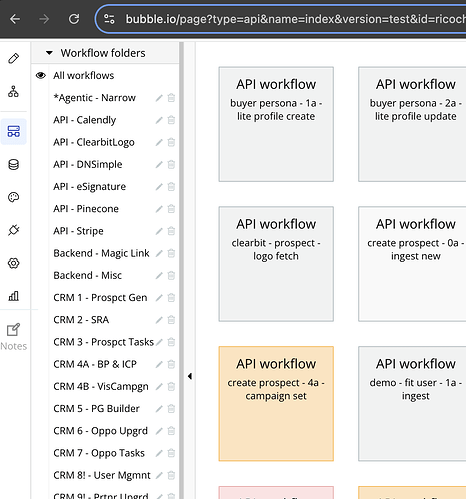
Task: Open the Styles tab palette icon
Action: [x=14, y=197]
